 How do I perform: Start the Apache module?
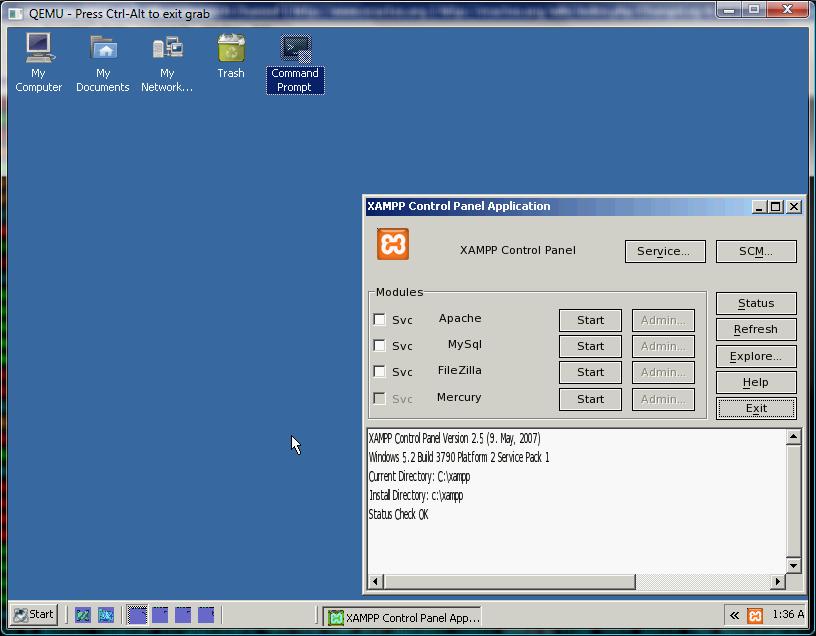tap(590, 320)
